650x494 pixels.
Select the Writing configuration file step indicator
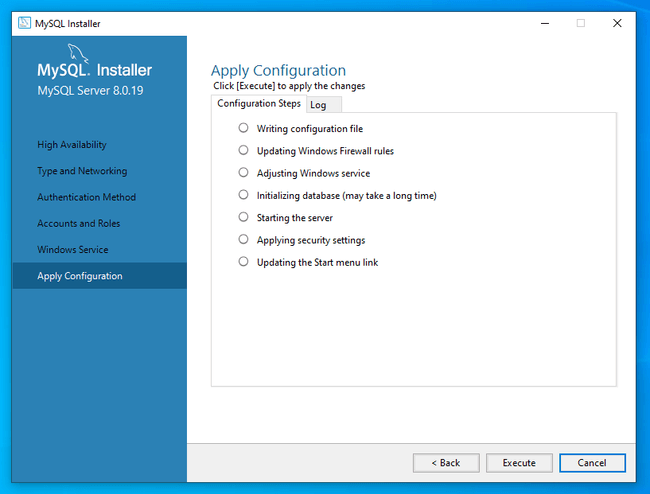243,128
